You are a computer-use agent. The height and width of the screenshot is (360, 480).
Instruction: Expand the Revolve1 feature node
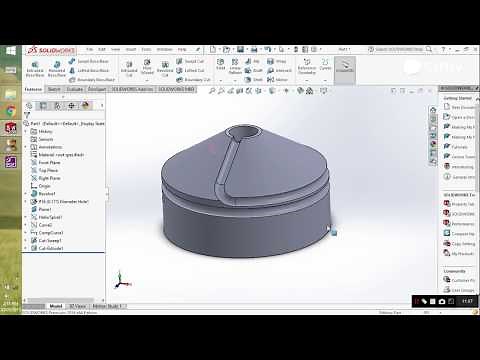26,194
